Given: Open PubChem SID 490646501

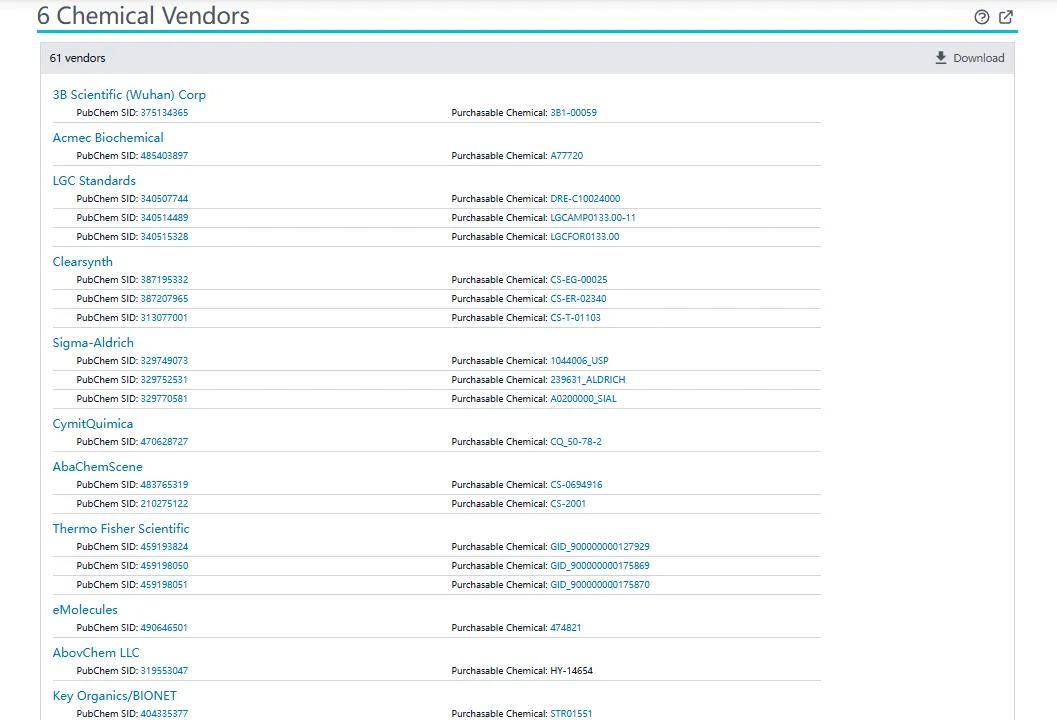Looking at the screenshot, I should pyautogui.click(x=164, y=628).
